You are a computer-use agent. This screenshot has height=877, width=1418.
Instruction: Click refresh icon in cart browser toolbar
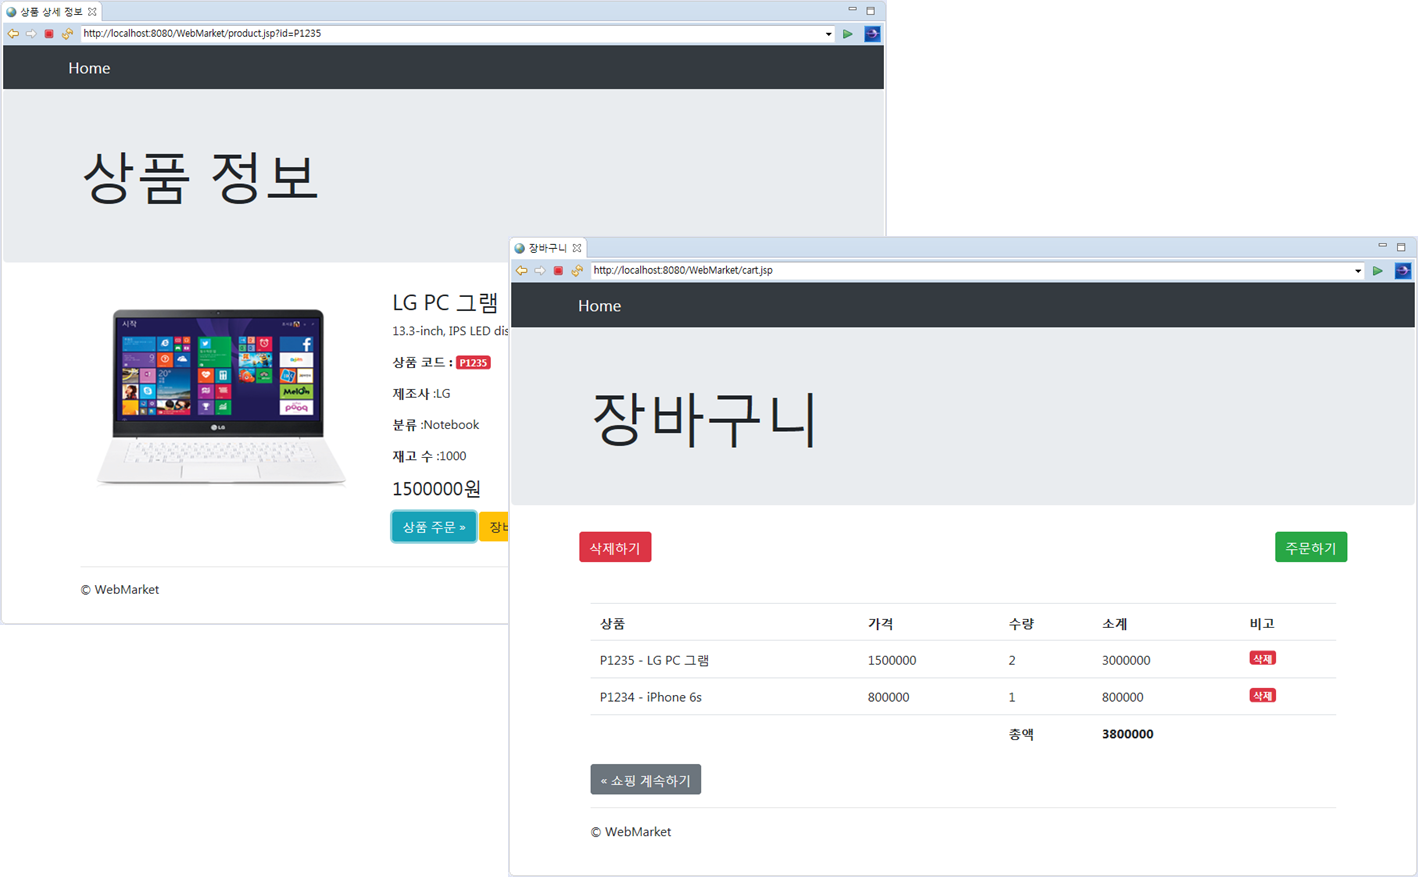[577, 271]
